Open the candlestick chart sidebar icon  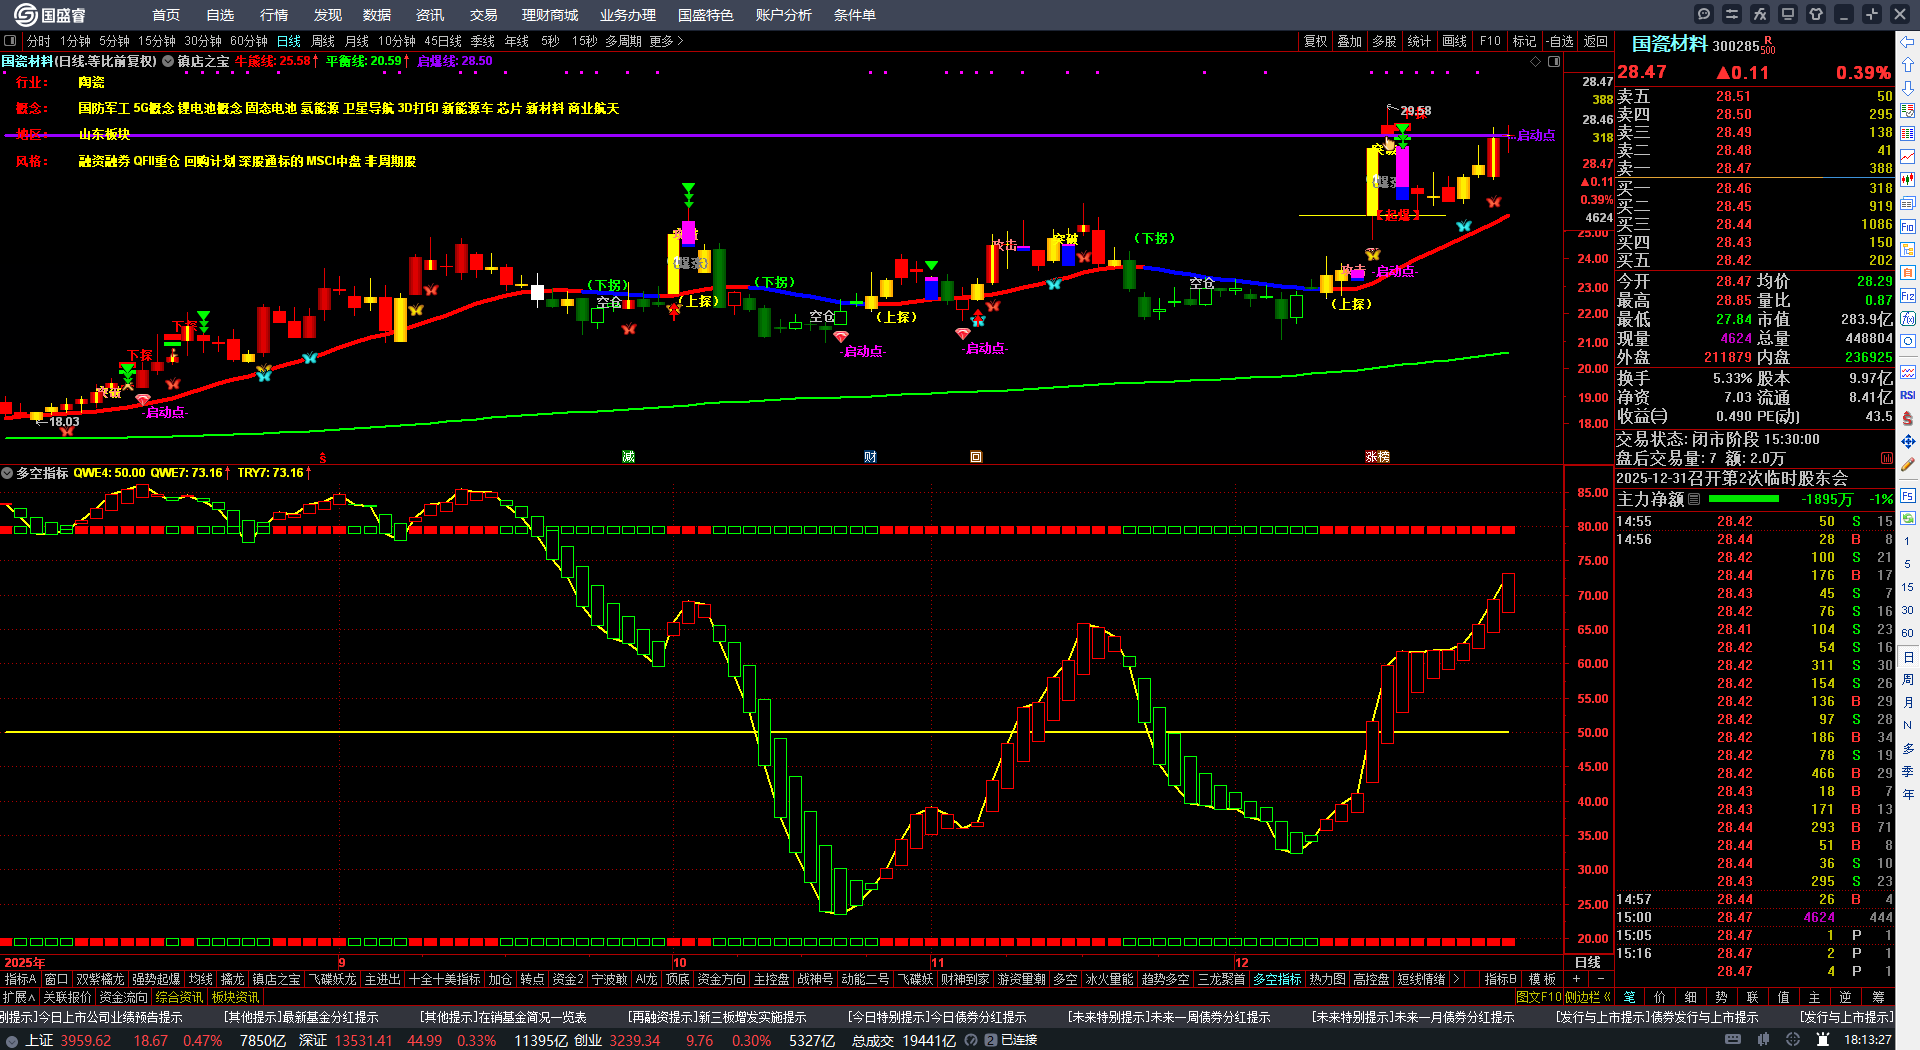click(x=1908, y=180)
